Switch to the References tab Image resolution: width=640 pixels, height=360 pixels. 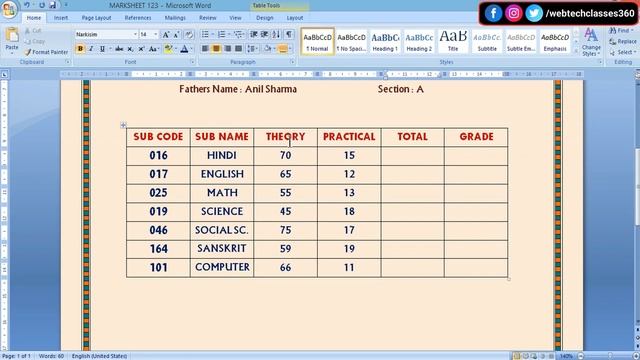[138, 18]
